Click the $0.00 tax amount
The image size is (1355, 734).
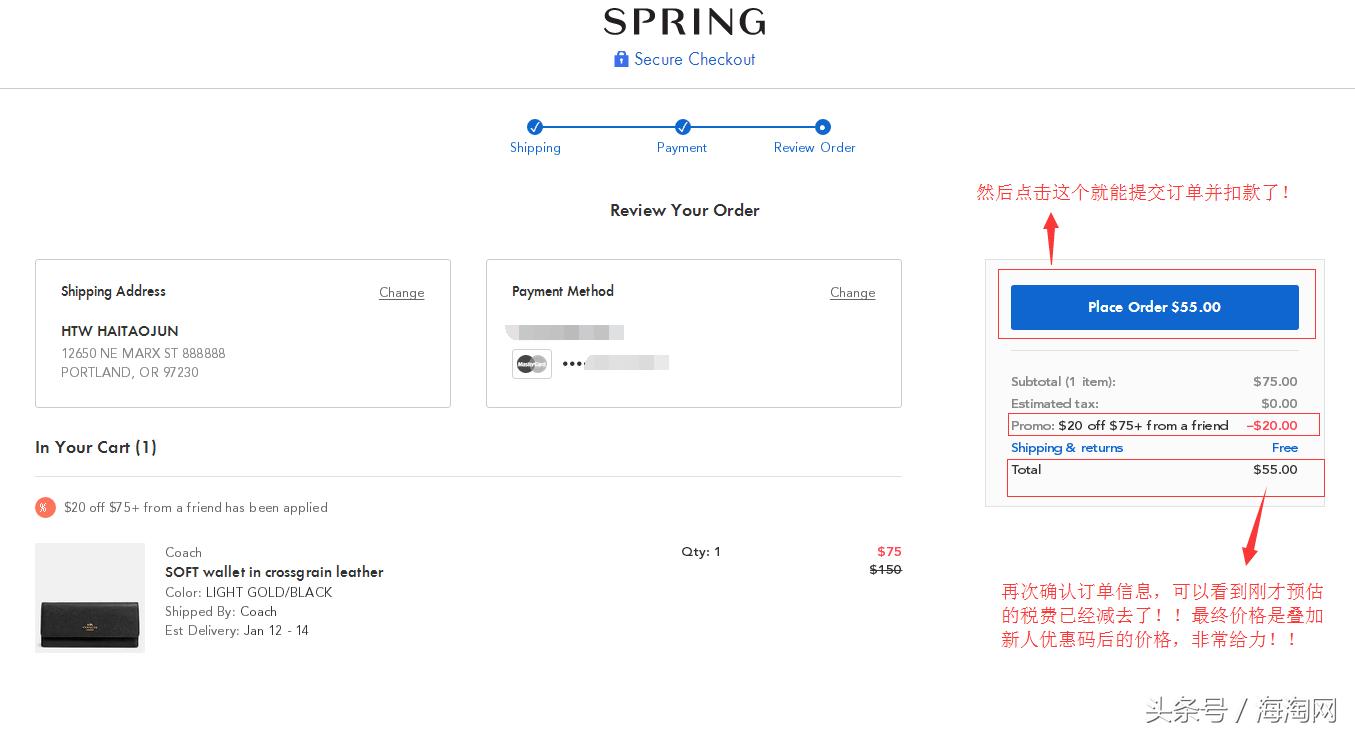[x=1279, y=403]
